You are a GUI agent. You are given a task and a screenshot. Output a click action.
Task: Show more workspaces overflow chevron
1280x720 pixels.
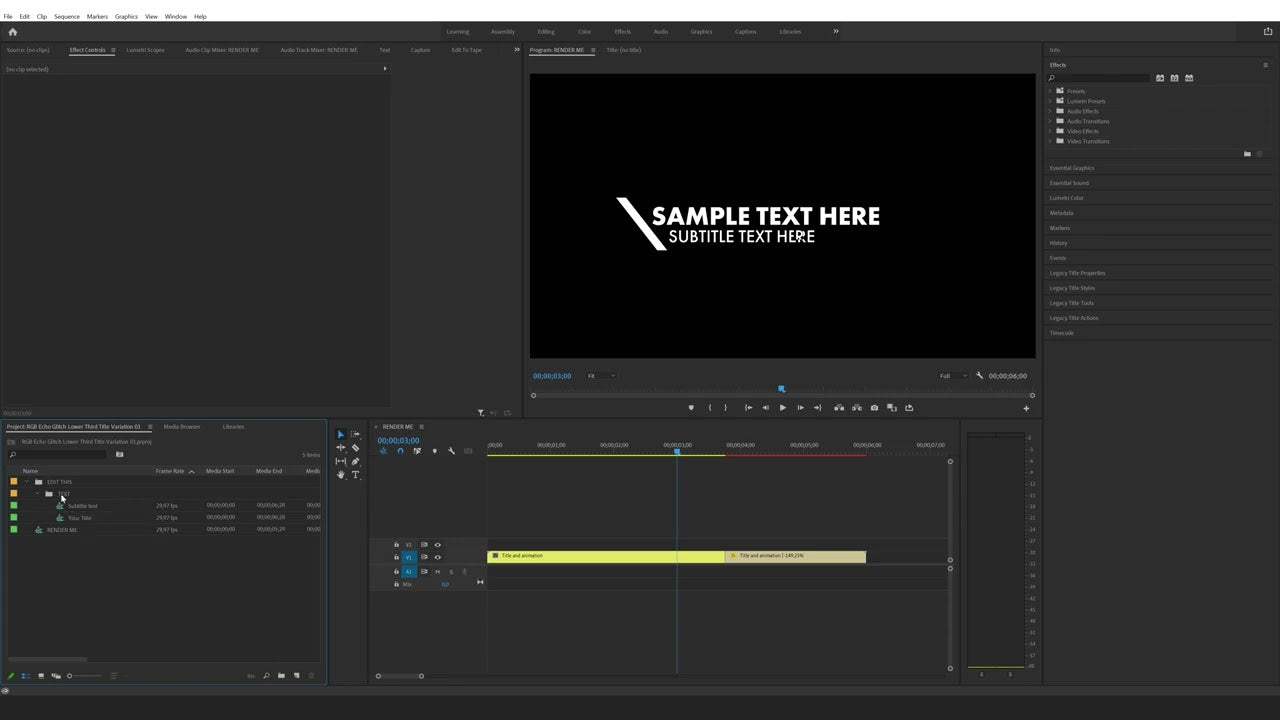click(836, 31)
